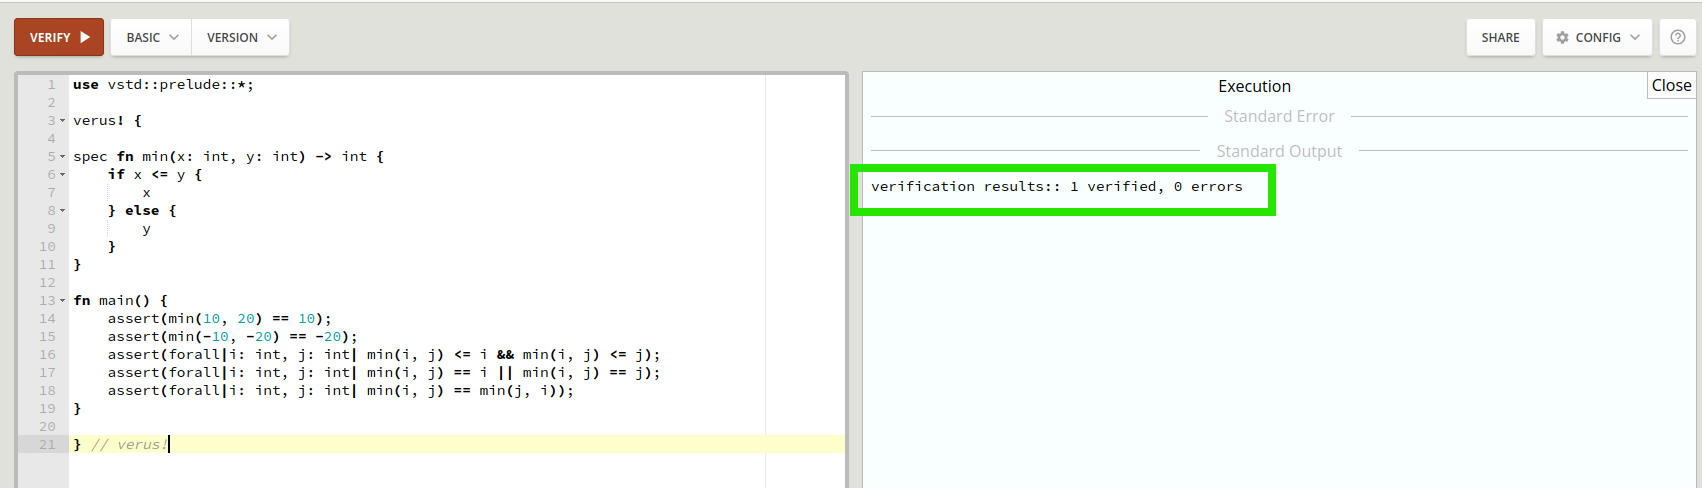Collapse the if x <= y block
The image size is (1702, 488).
(x=62, y=175)
